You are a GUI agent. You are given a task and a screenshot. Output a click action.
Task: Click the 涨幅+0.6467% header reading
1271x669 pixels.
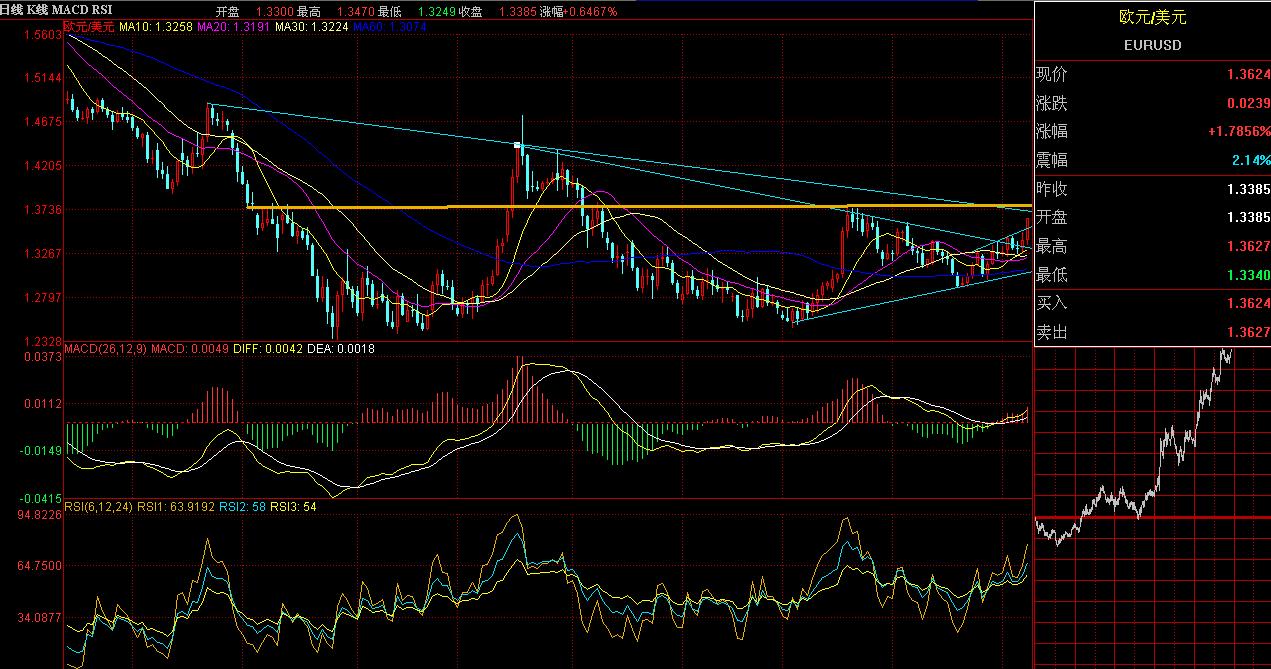578,11
